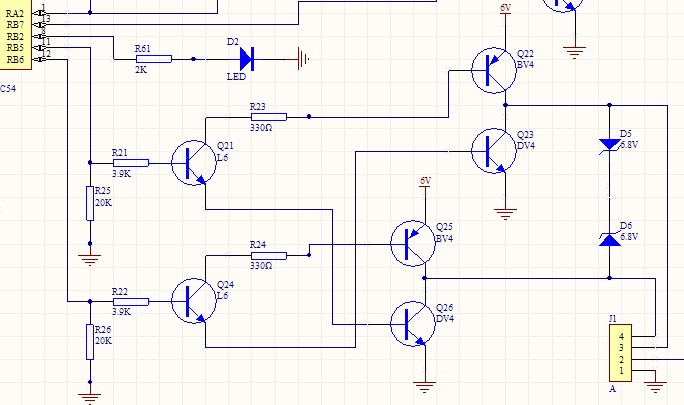Click the RB6 pin label
This screenshot has width=684, height=405.
(x=15, y=60)
